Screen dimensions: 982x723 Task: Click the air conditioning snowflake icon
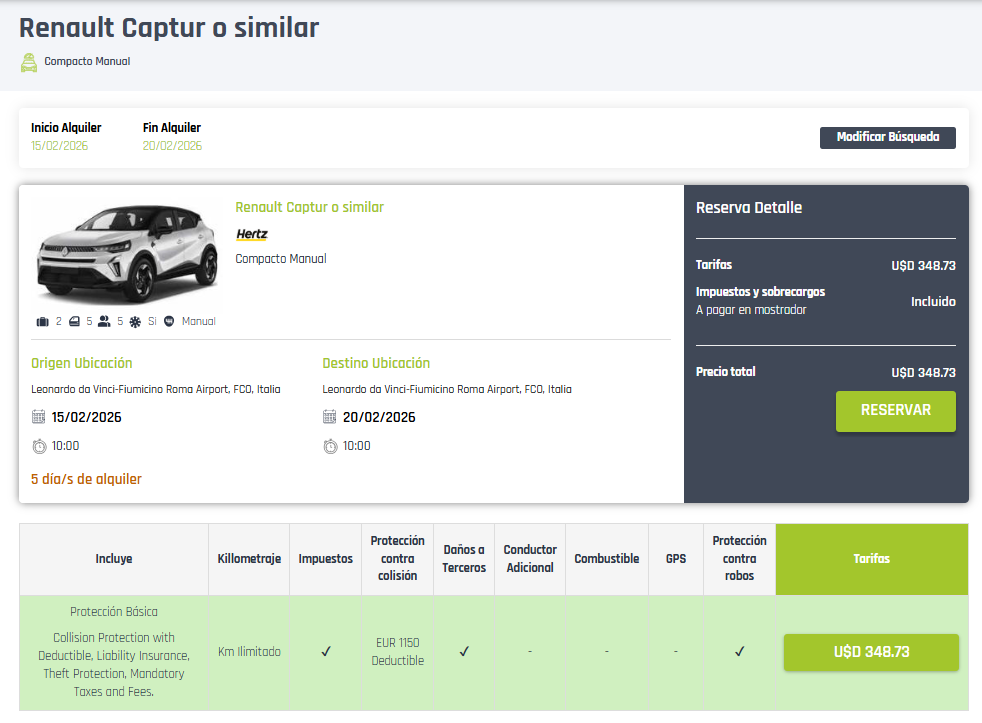coord(135,322)
